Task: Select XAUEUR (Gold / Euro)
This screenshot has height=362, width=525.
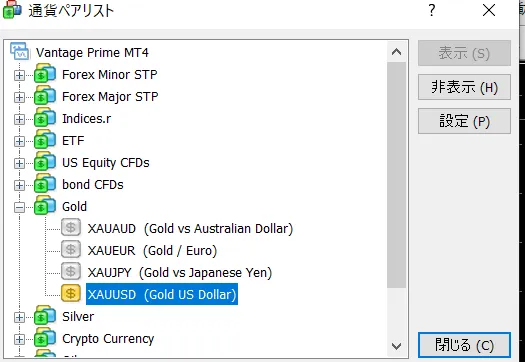Action: pyautogui.click(x=152, y=250)
